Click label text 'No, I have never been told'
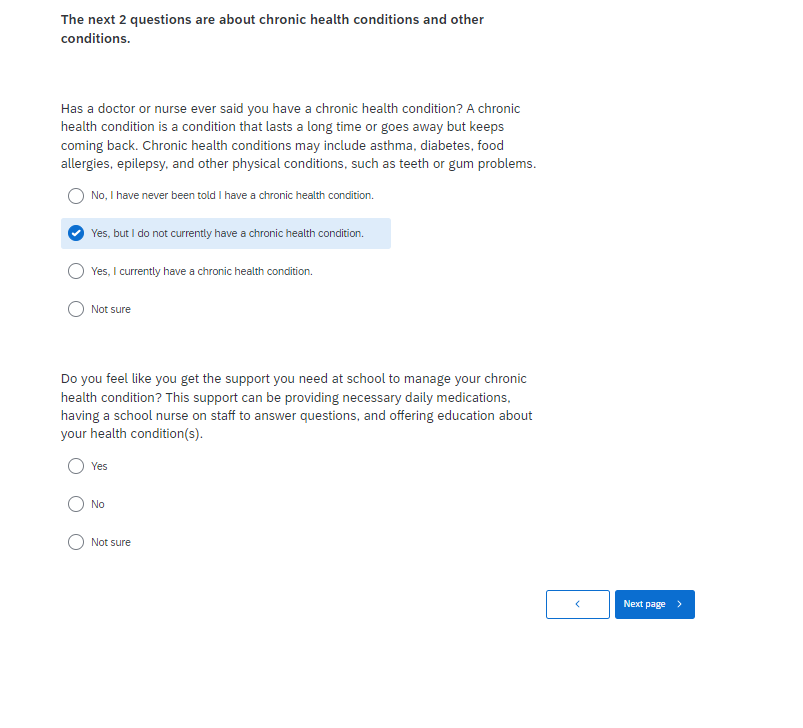 point(232,195)
